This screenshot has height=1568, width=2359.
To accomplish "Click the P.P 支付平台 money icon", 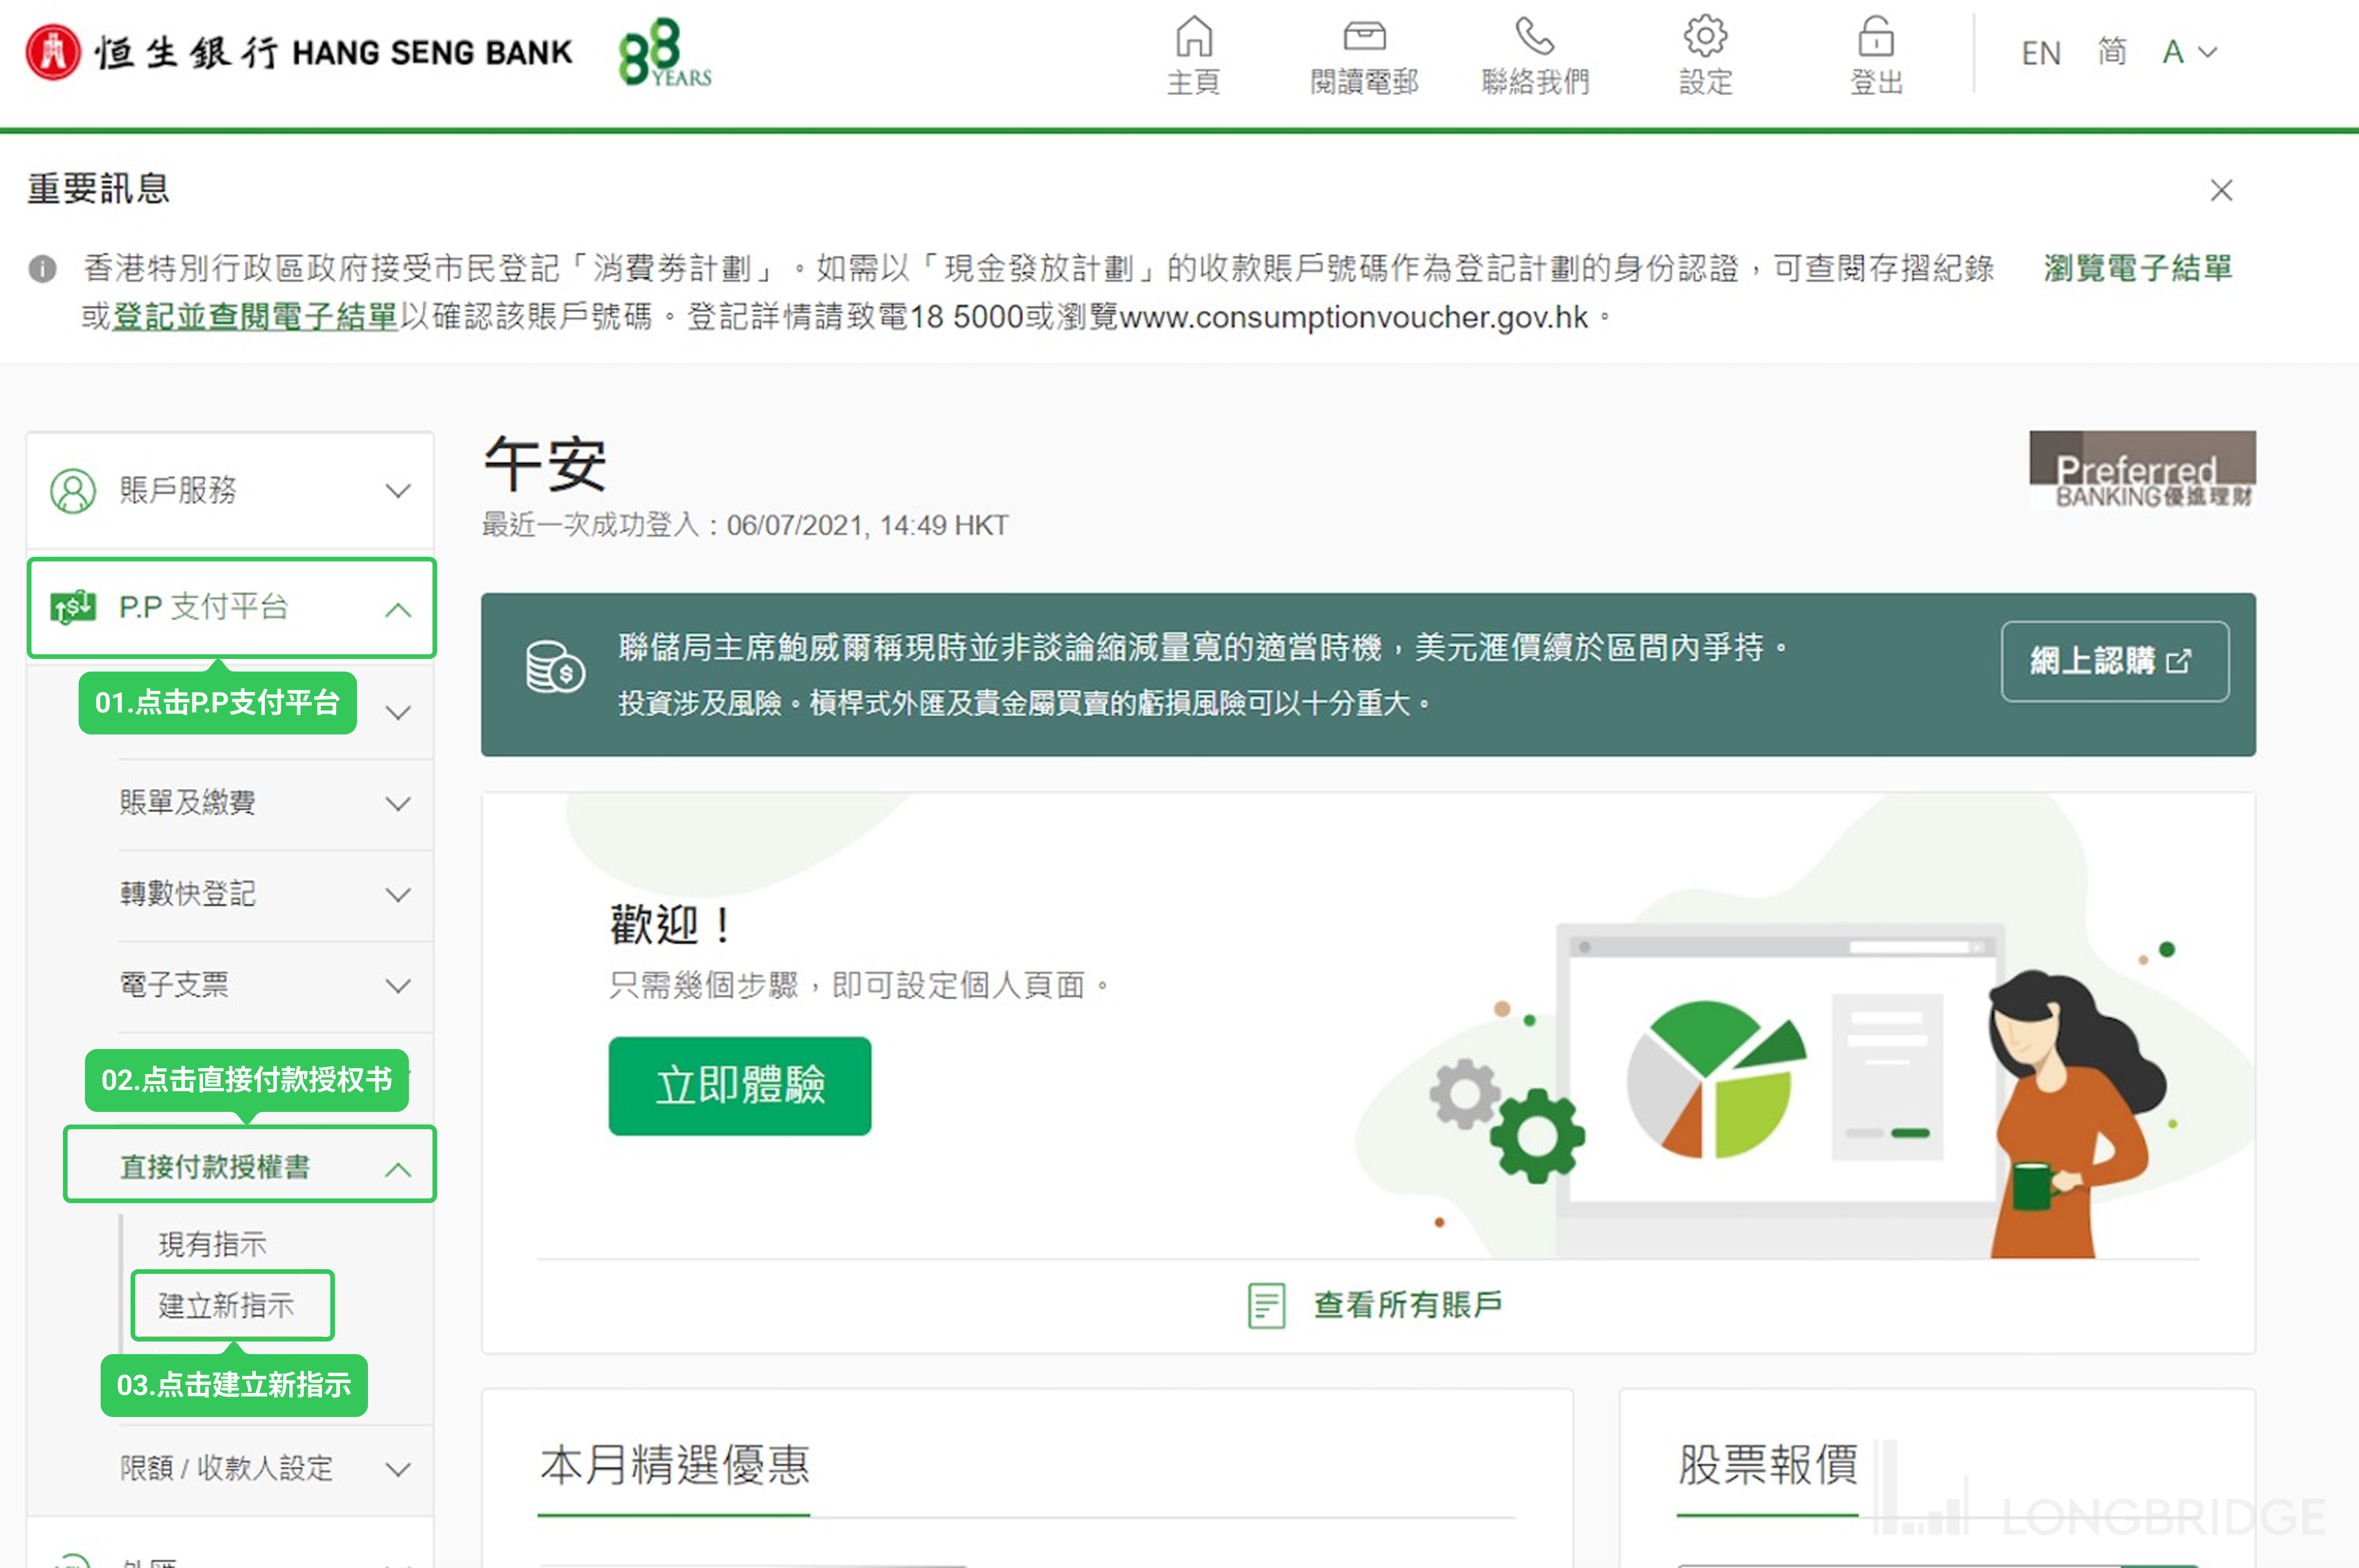I will 73,607.
